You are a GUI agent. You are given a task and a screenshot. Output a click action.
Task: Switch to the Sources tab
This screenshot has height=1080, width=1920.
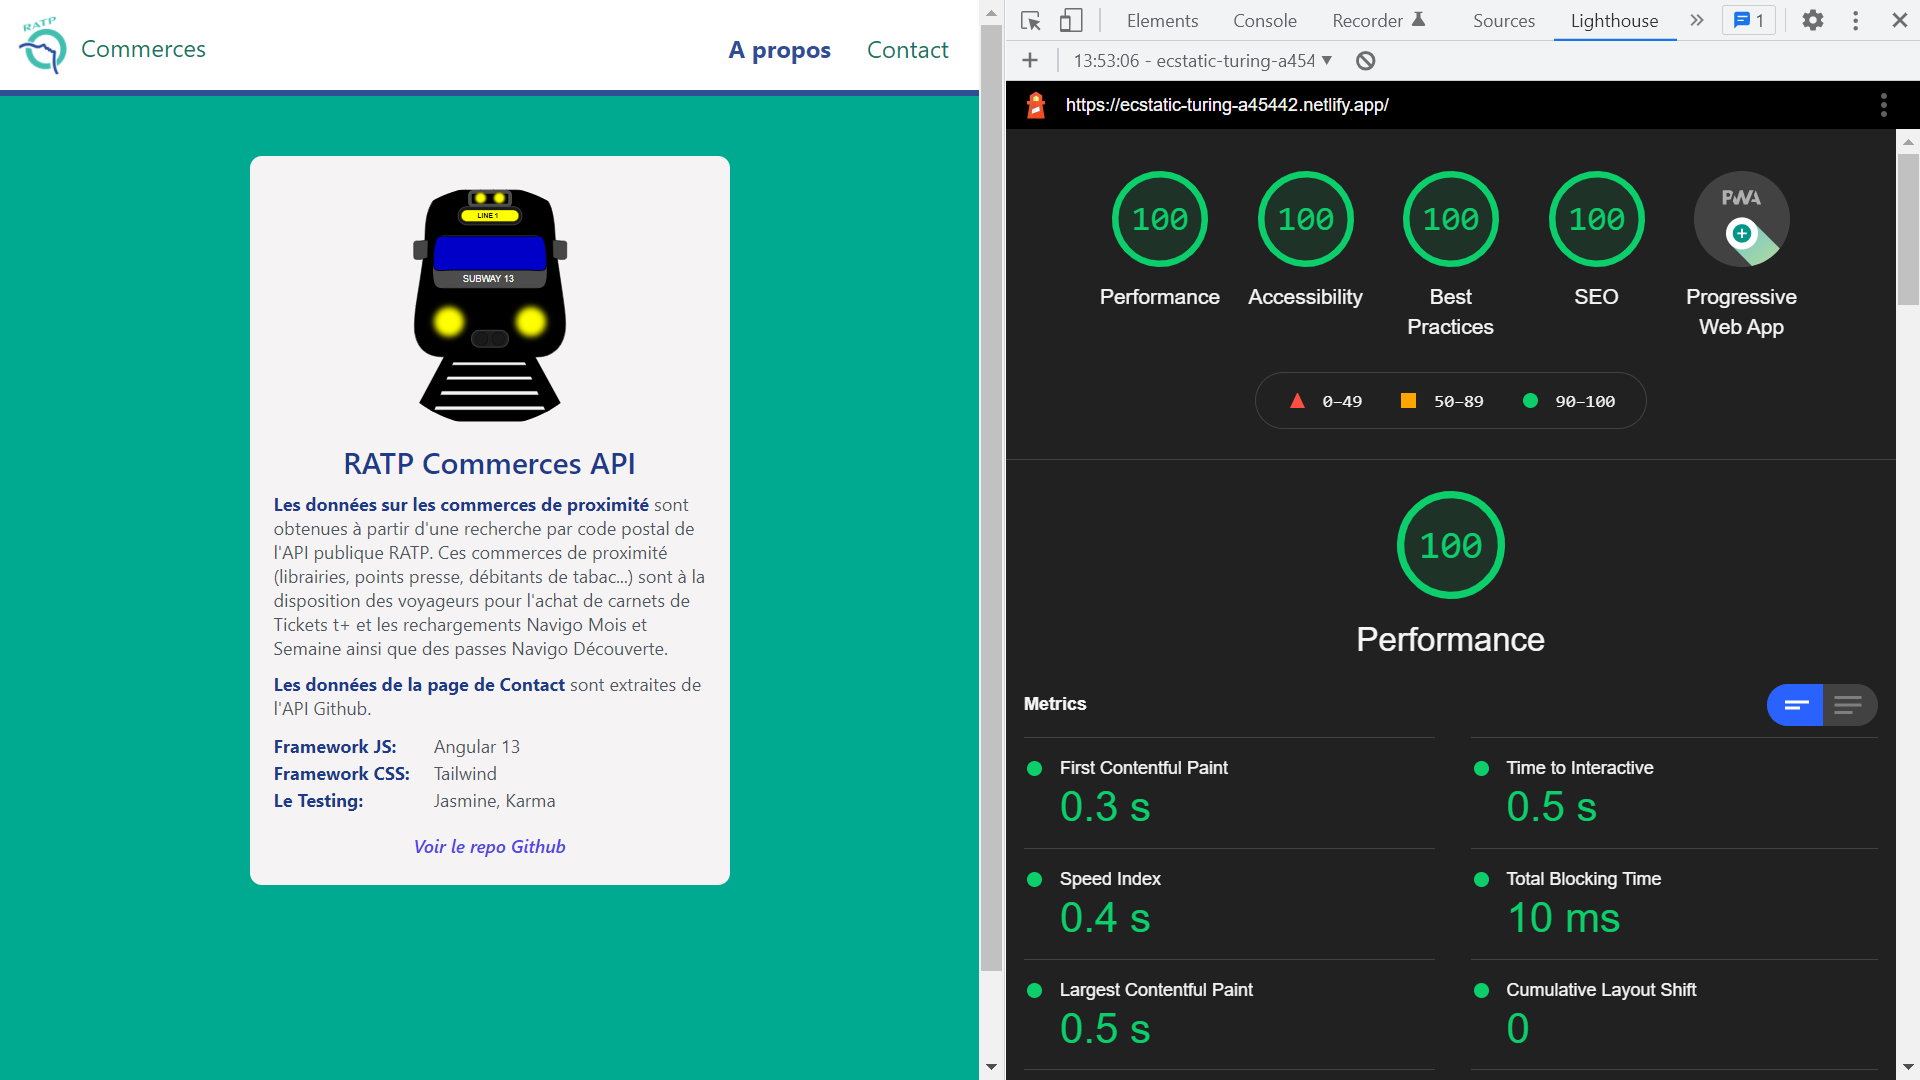click(1503, 20)
